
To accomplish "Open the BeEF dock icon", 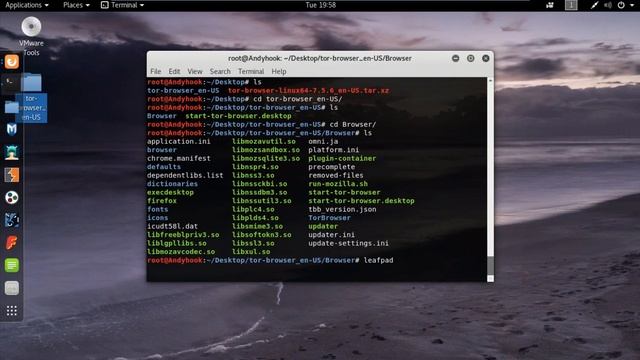I will [12, 220].
